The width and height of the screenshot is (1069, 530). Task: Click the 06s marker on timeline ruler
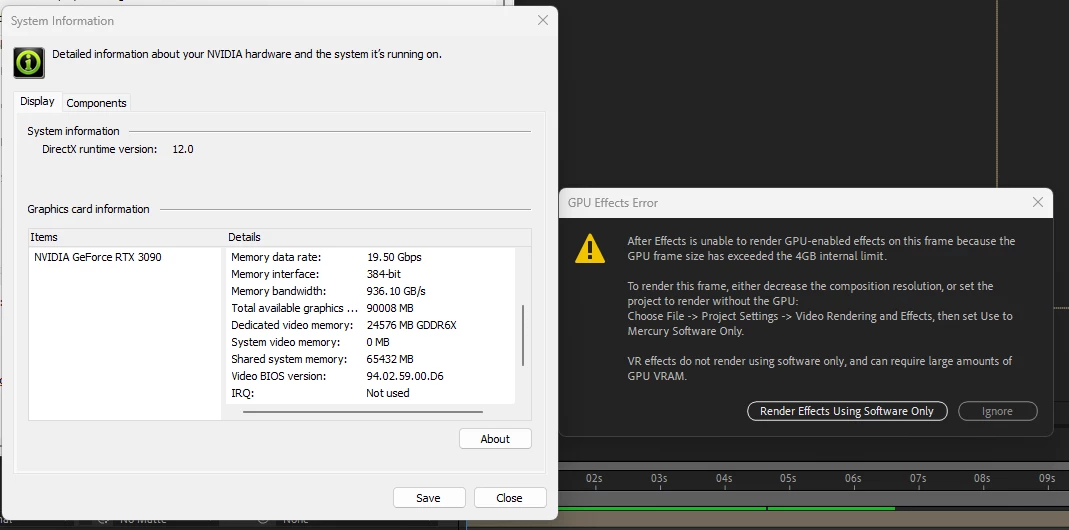tap(853, 479)
